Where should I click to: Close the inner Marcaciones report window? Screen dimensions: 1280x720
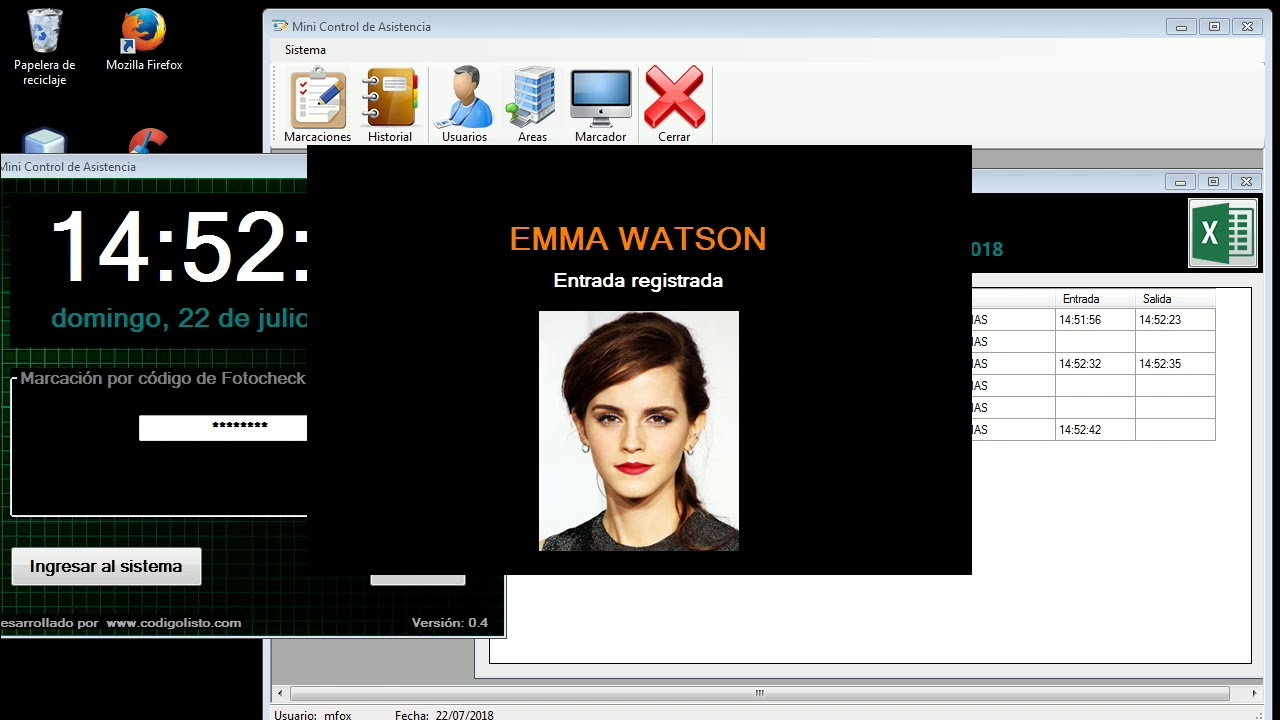pos(1245,182)
